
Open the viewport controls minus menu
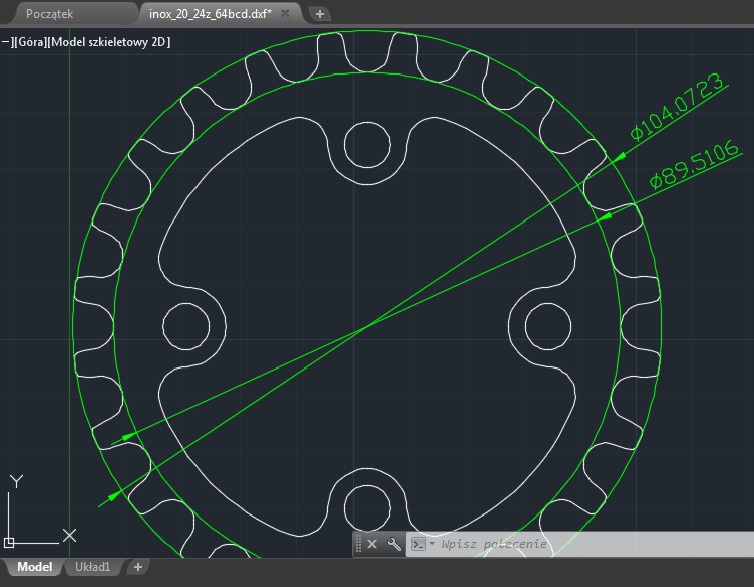point(6,42)
